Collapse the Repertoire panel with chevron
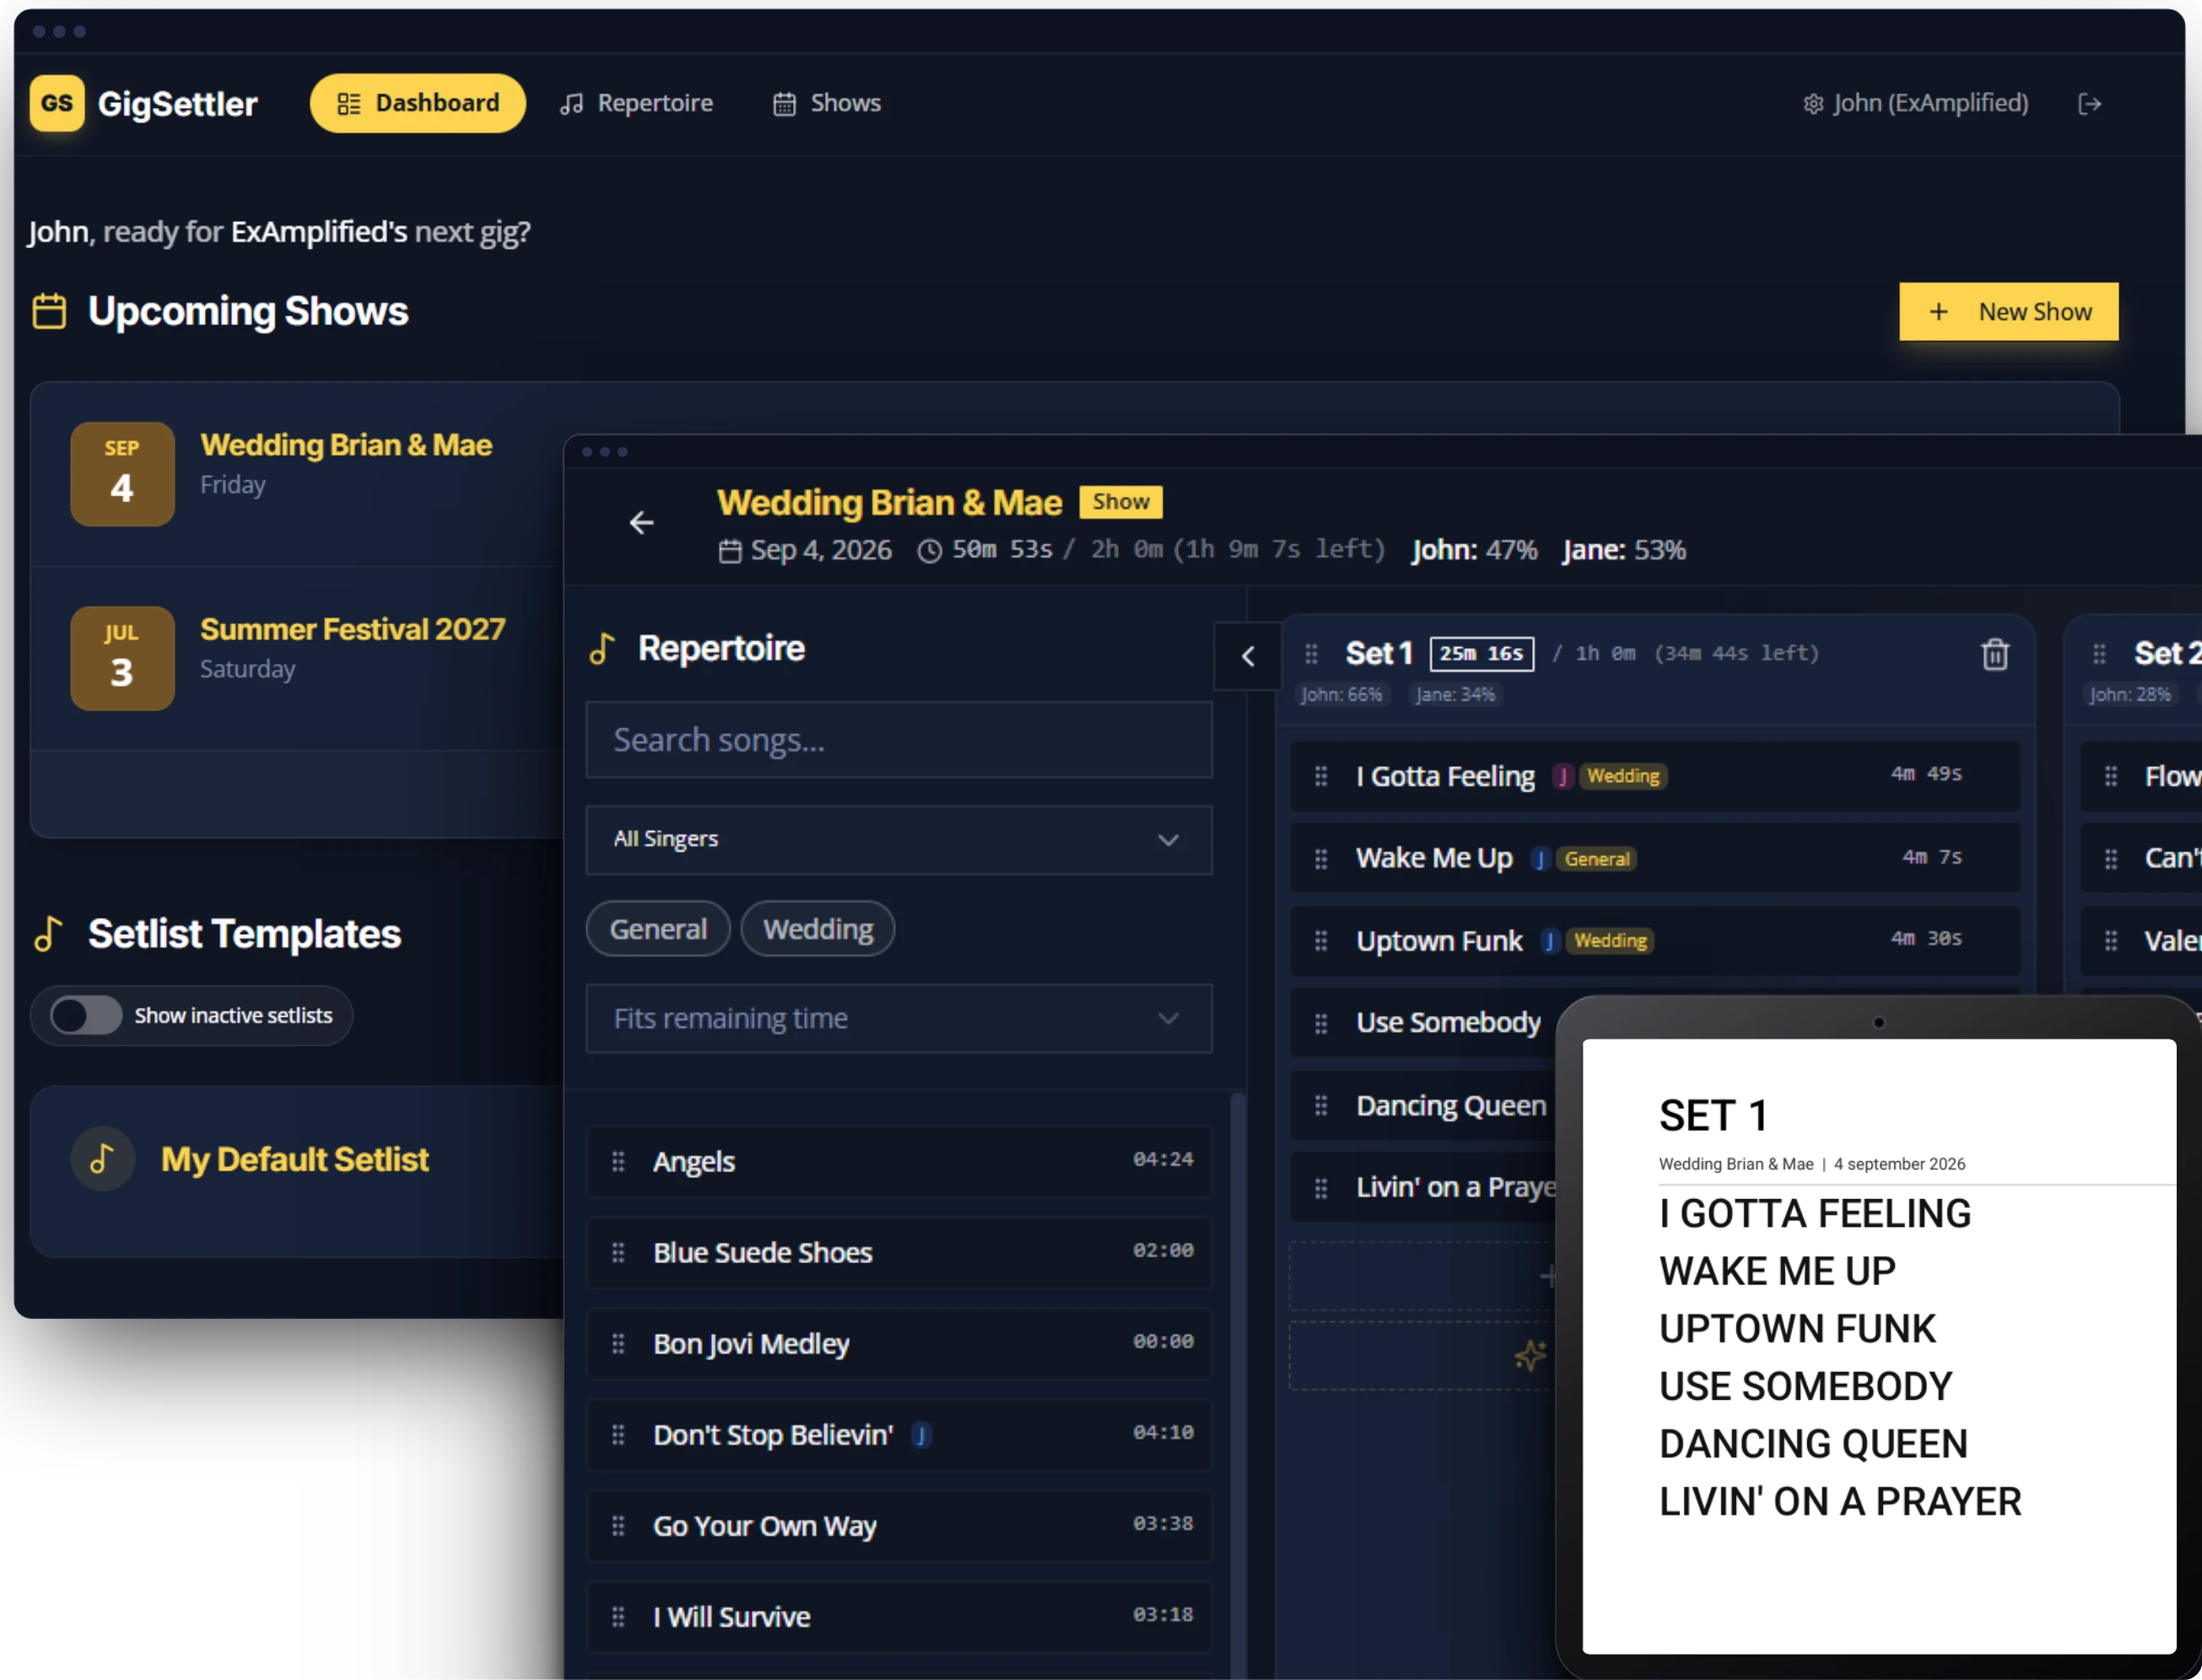This screenshot has height=1680, width=2202. coord(1247,657)
